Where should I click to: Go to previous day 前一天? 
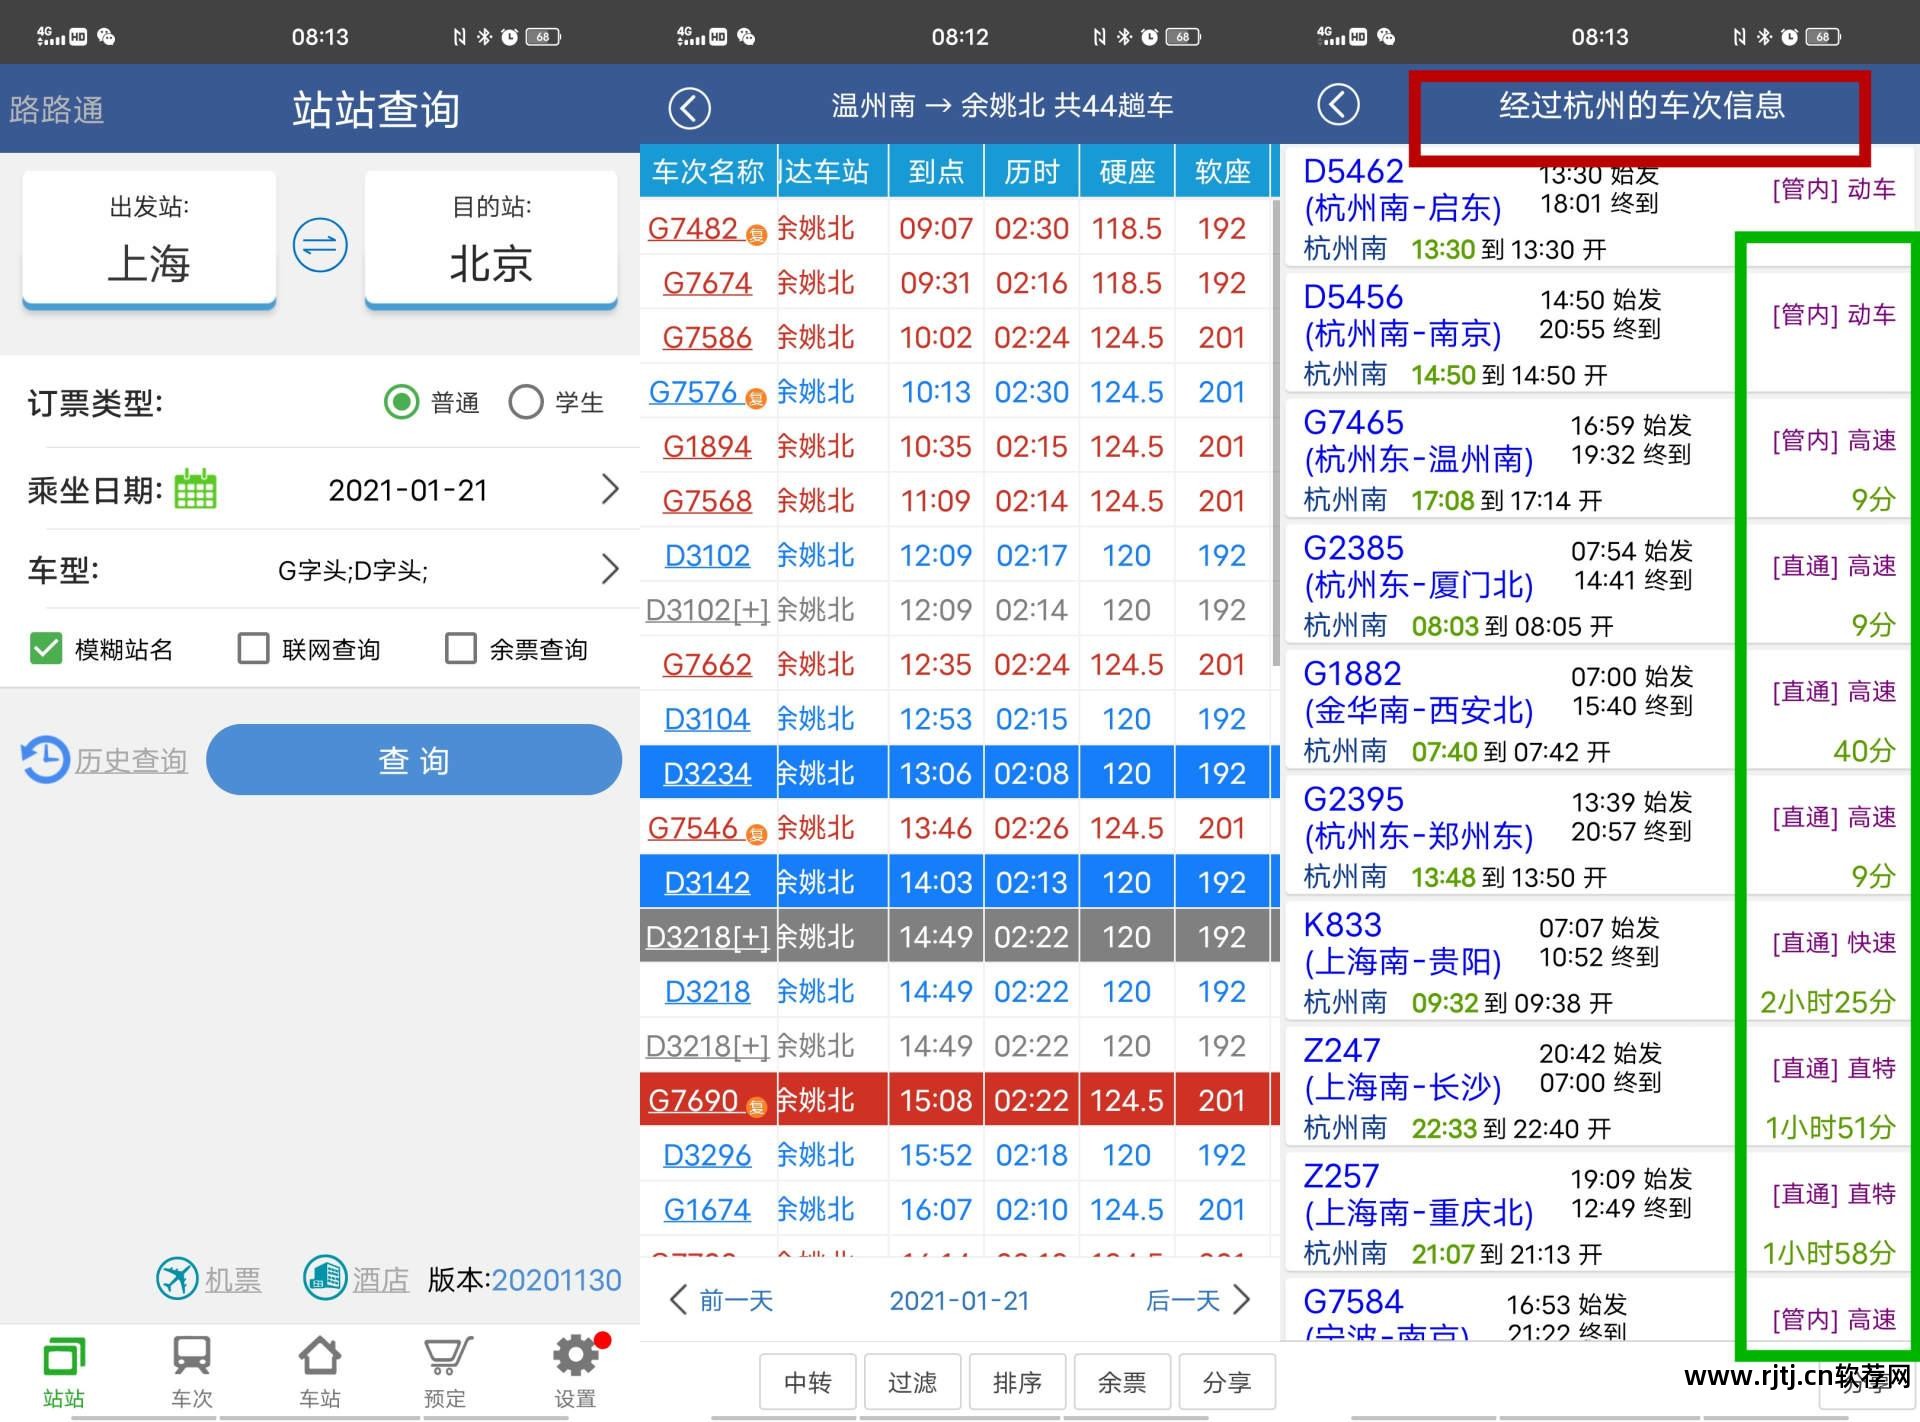(721, 1300)
